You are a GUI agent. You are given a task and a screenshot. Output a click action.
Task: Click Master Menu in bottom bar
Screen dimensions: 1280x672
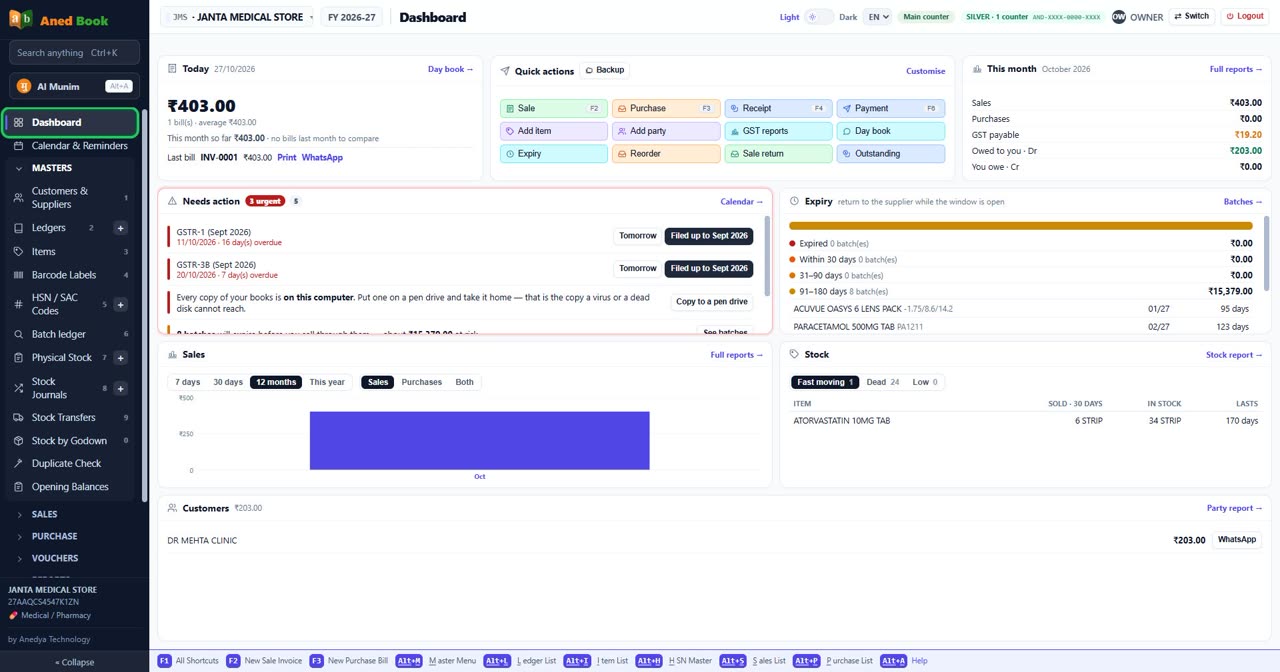tap(436, 661)
